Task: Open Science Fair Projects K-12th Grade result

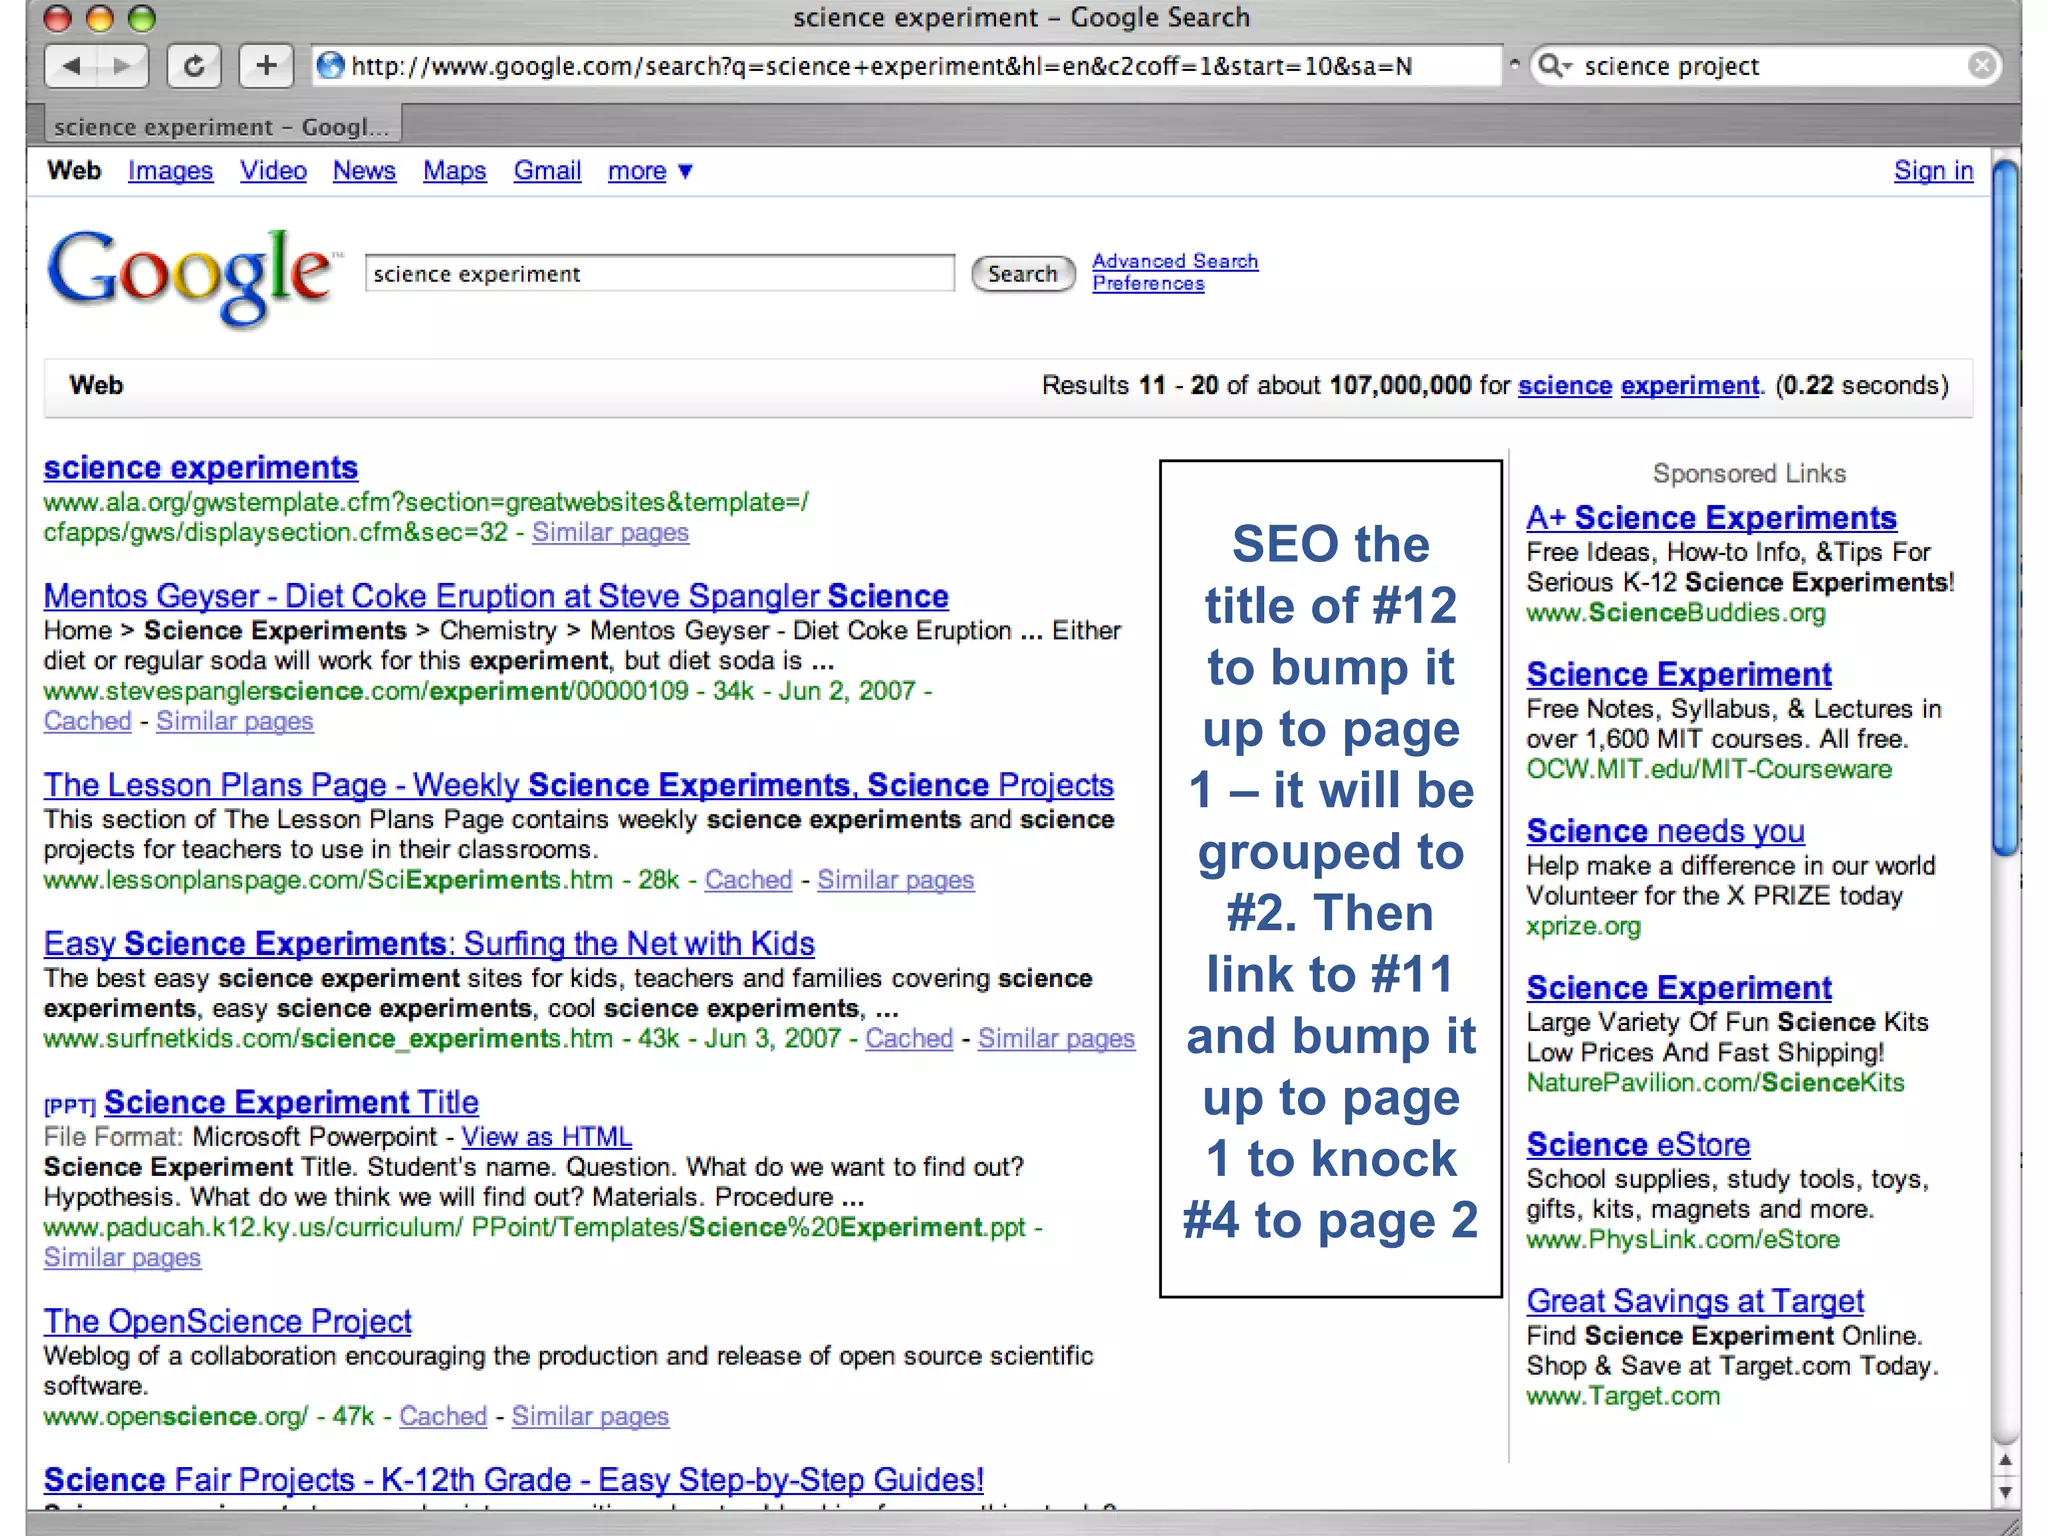Action: click(513, 1479)
